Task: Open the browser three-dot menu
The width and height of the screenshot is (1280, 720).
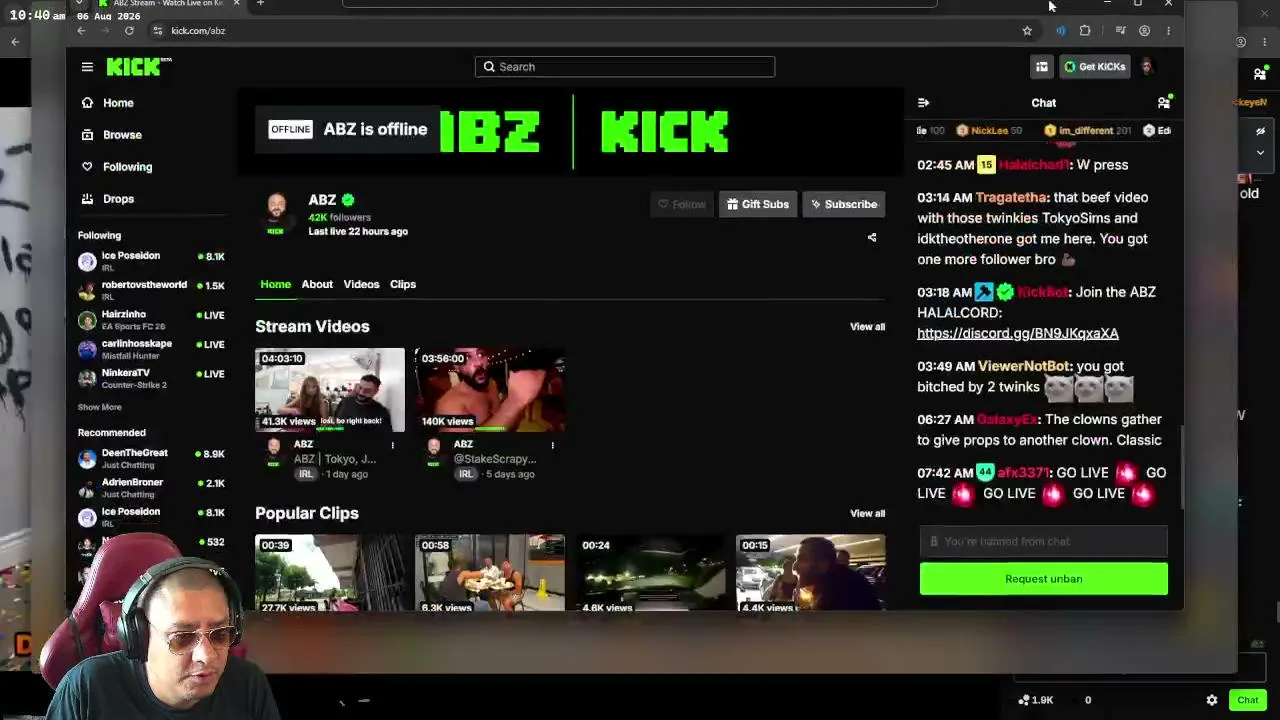Action: 1168,31
